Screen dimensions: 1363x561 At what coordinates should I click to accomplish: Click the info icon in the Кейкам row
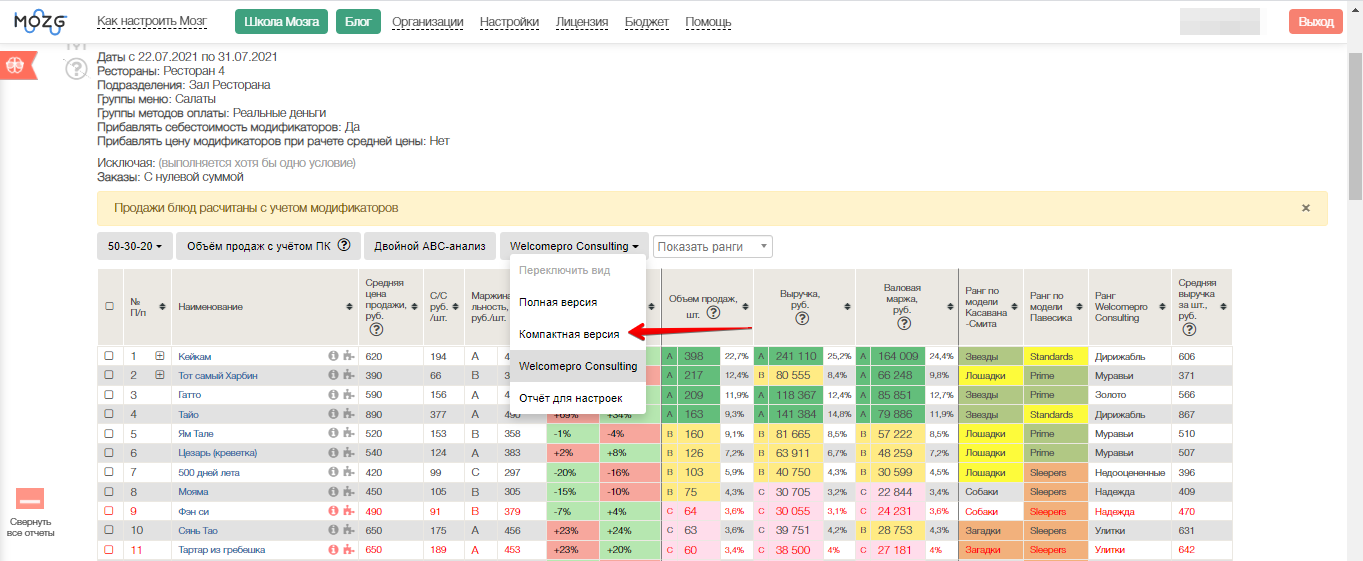coord(333,356)
